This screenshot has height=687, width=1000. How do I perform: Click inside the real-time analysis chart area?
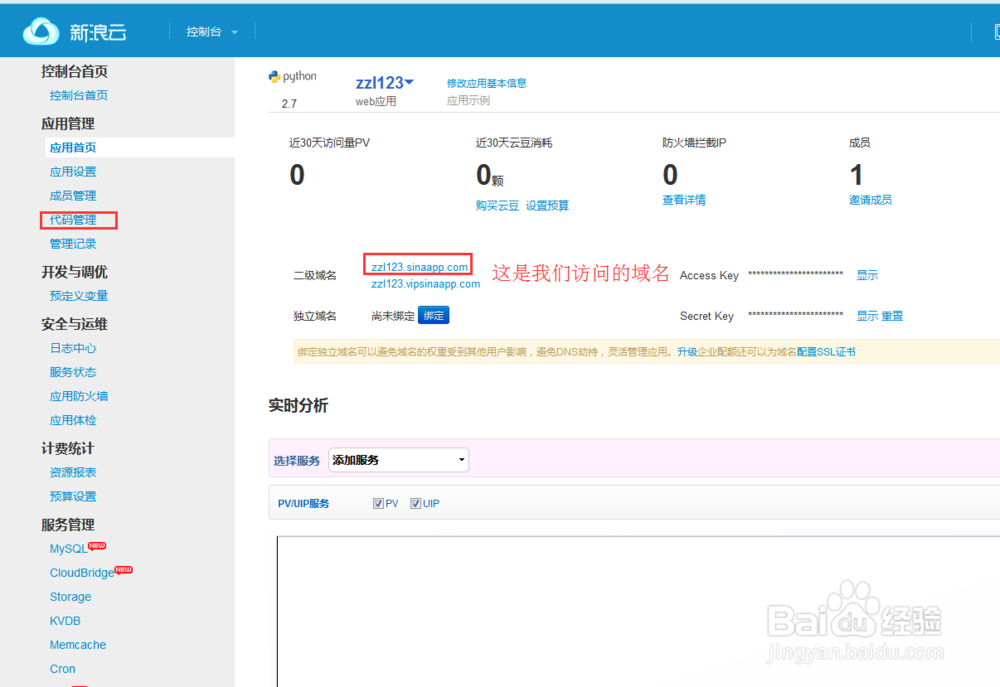638,611
